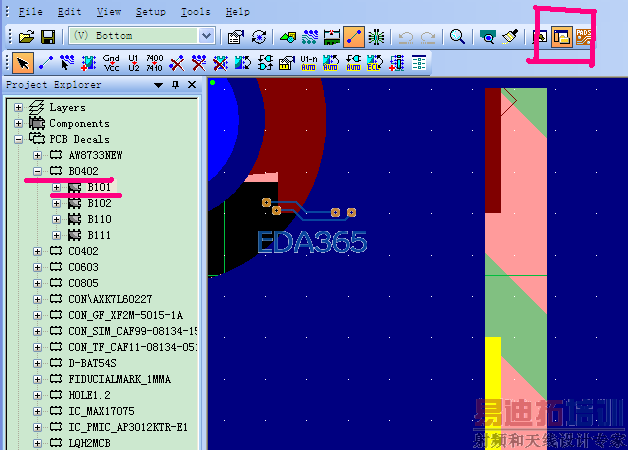Open a design file with the Open icon

point(26,37)
